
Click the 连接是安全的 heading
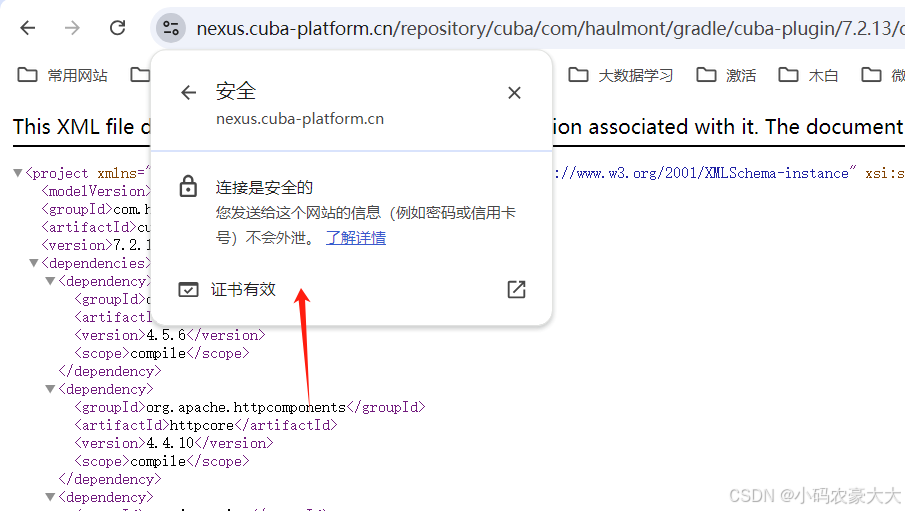pyautogui.click(x=264, y=187)
